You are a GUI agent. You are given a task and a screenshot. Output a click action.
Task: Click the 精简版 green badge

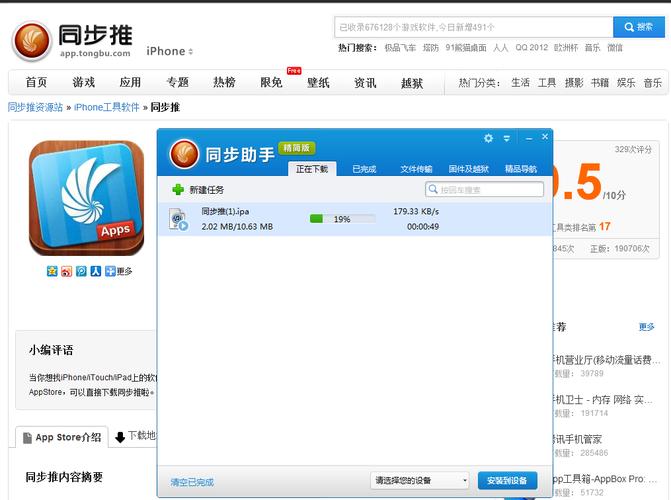[x=297, y=148]
